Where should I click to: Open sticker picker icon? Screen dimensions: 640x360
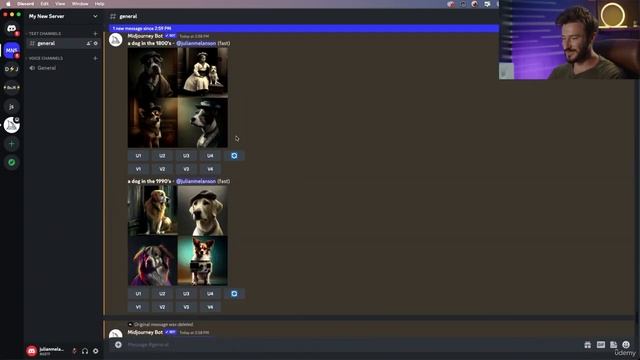pyautogui.click(x=613, y=345)
